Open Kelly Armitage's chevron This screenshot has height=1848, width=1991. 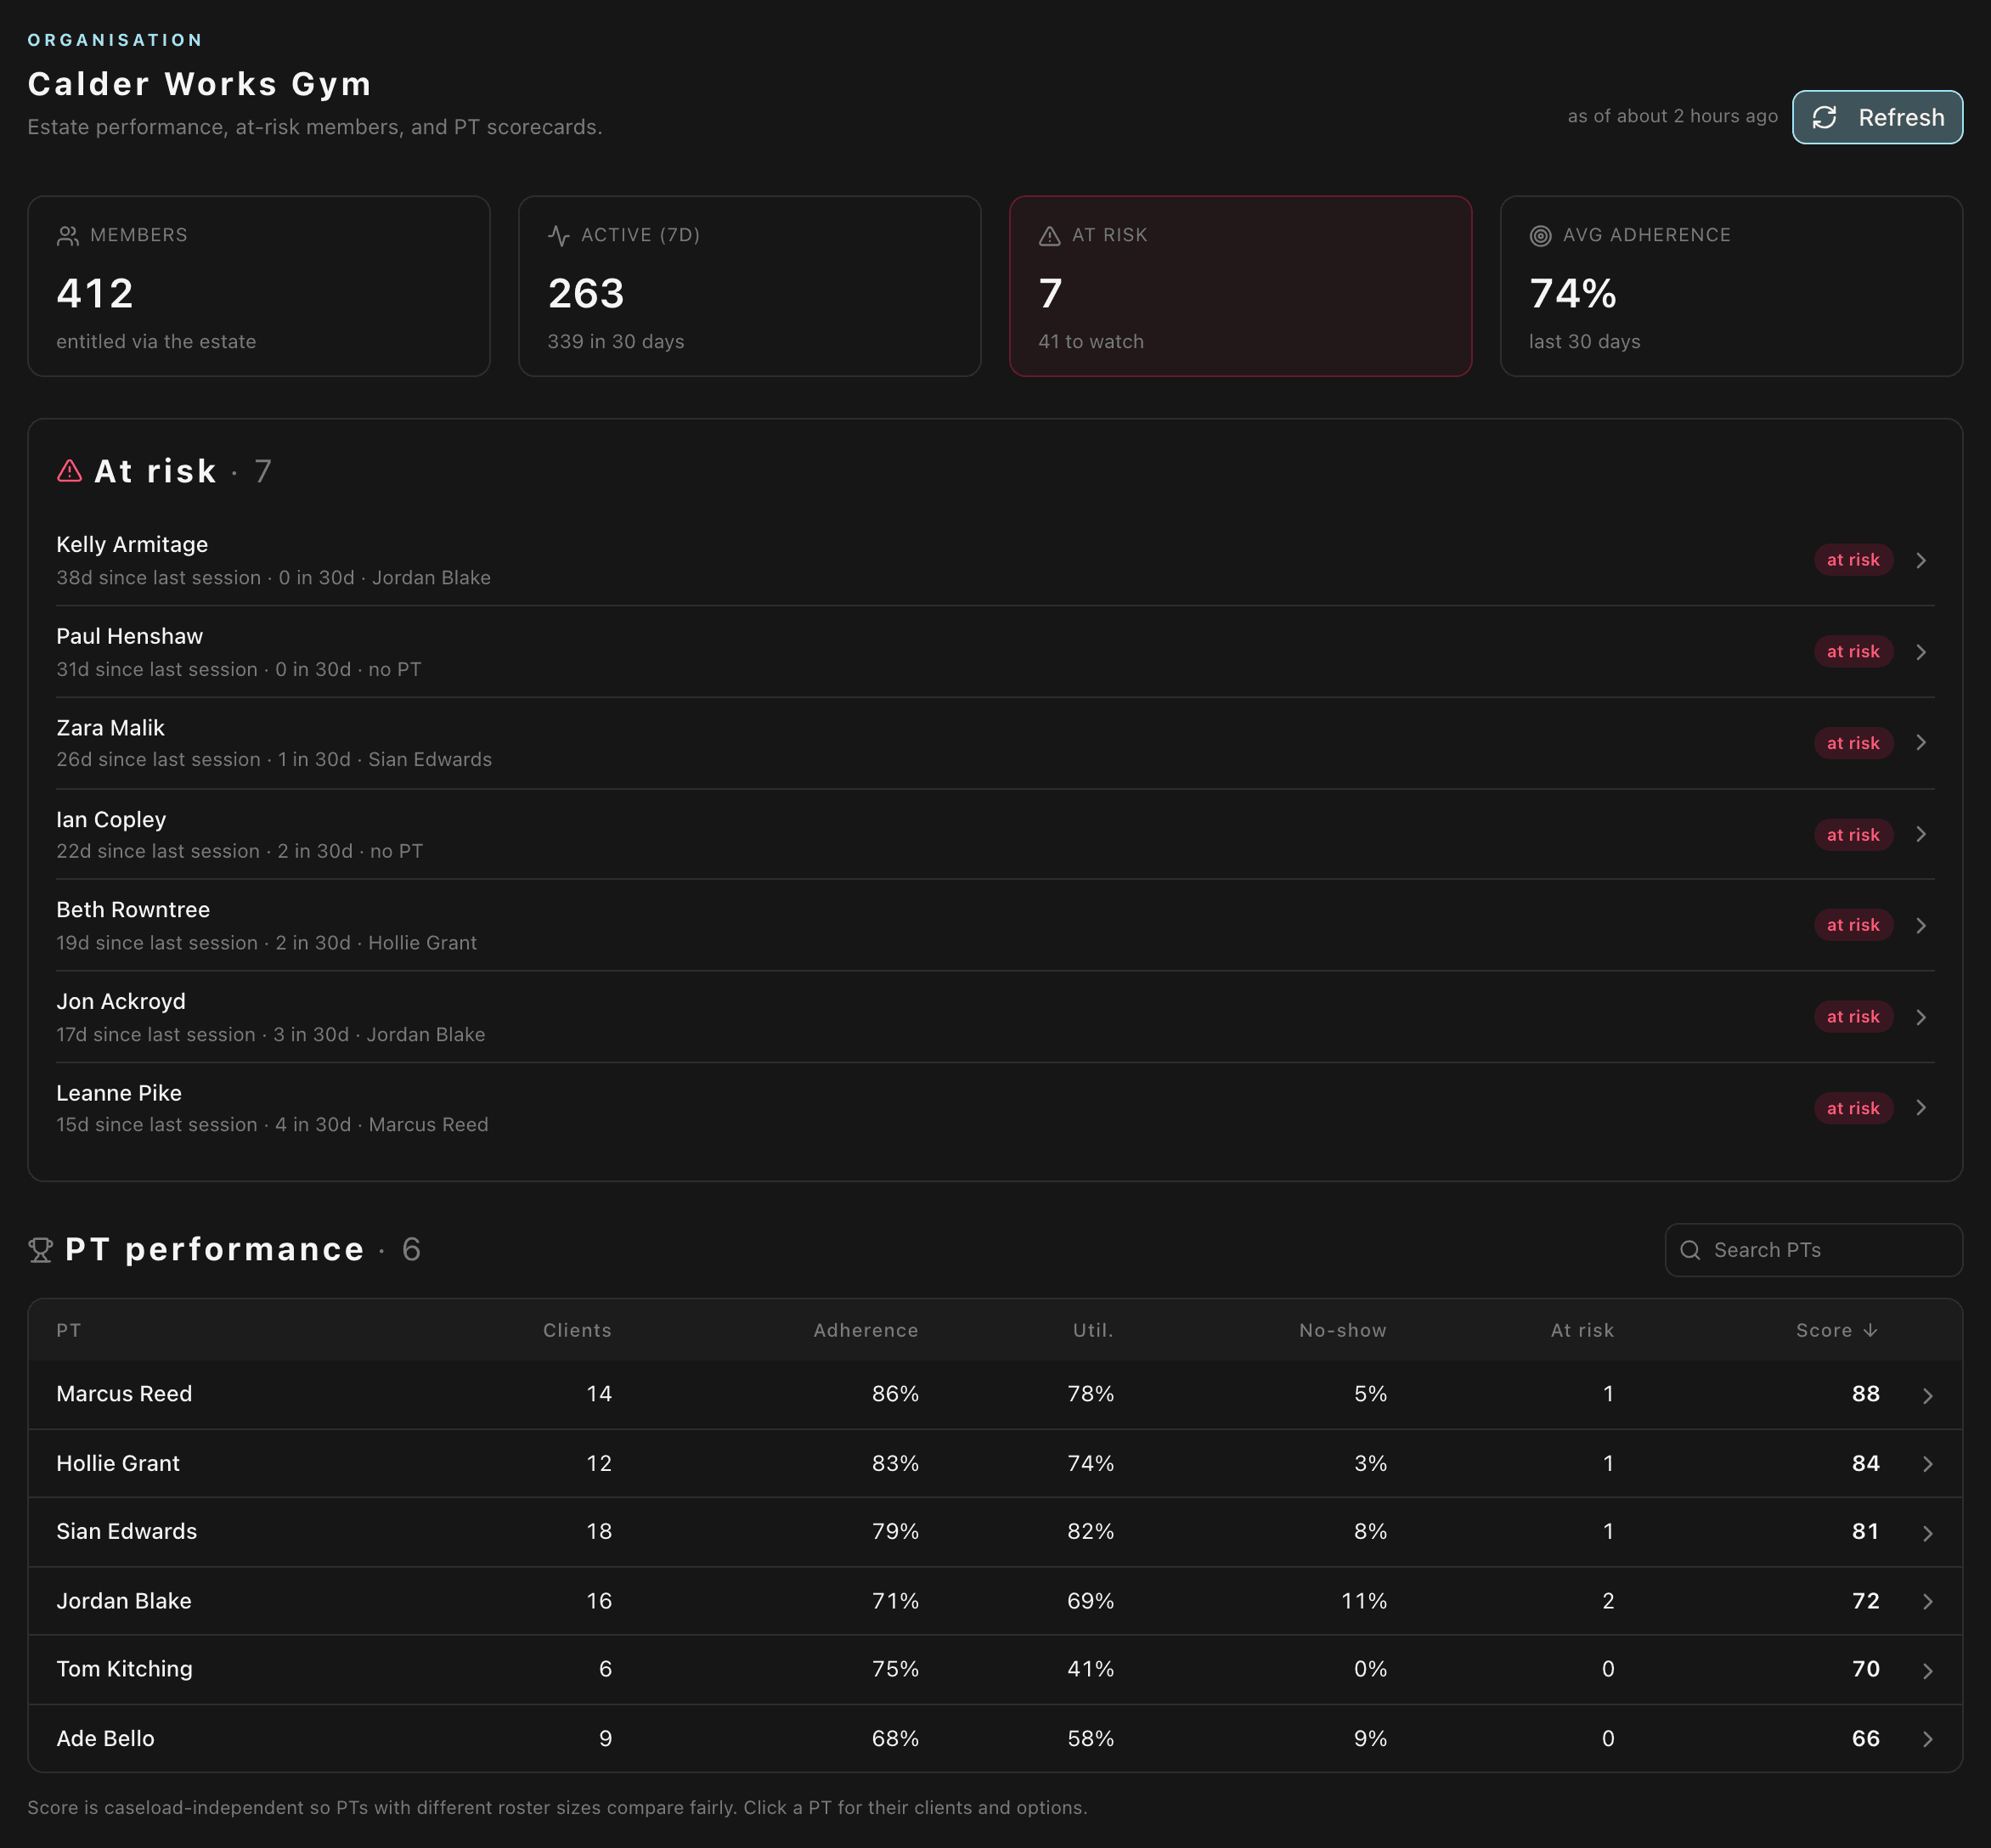[x=1921, y=560]
